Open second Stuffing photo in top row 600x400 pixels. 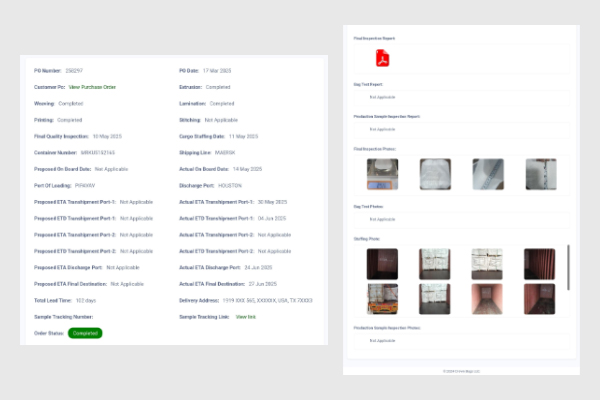pos(435,264)
